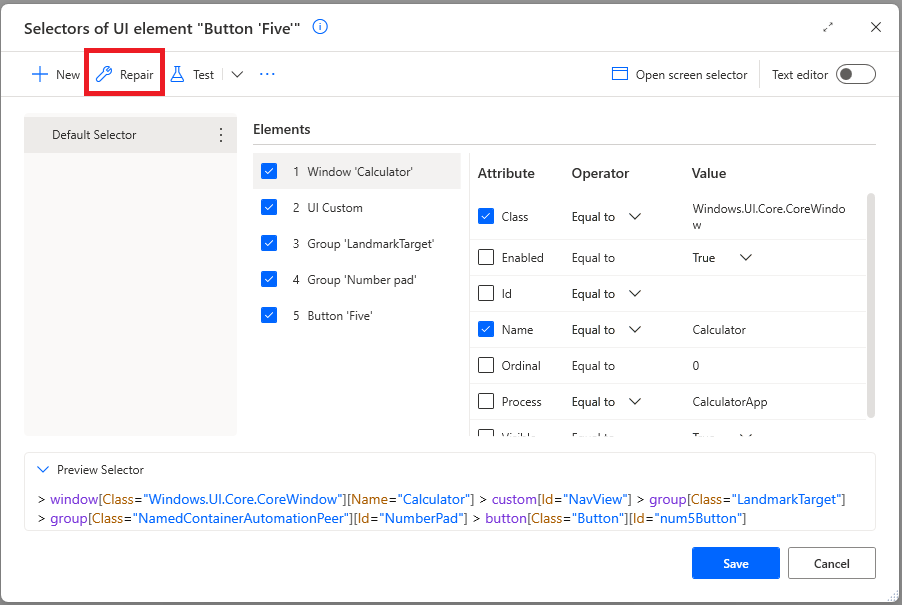Select the Default Selector list item
The width and height of the screenshot is (902, 605).
[94, 135]
